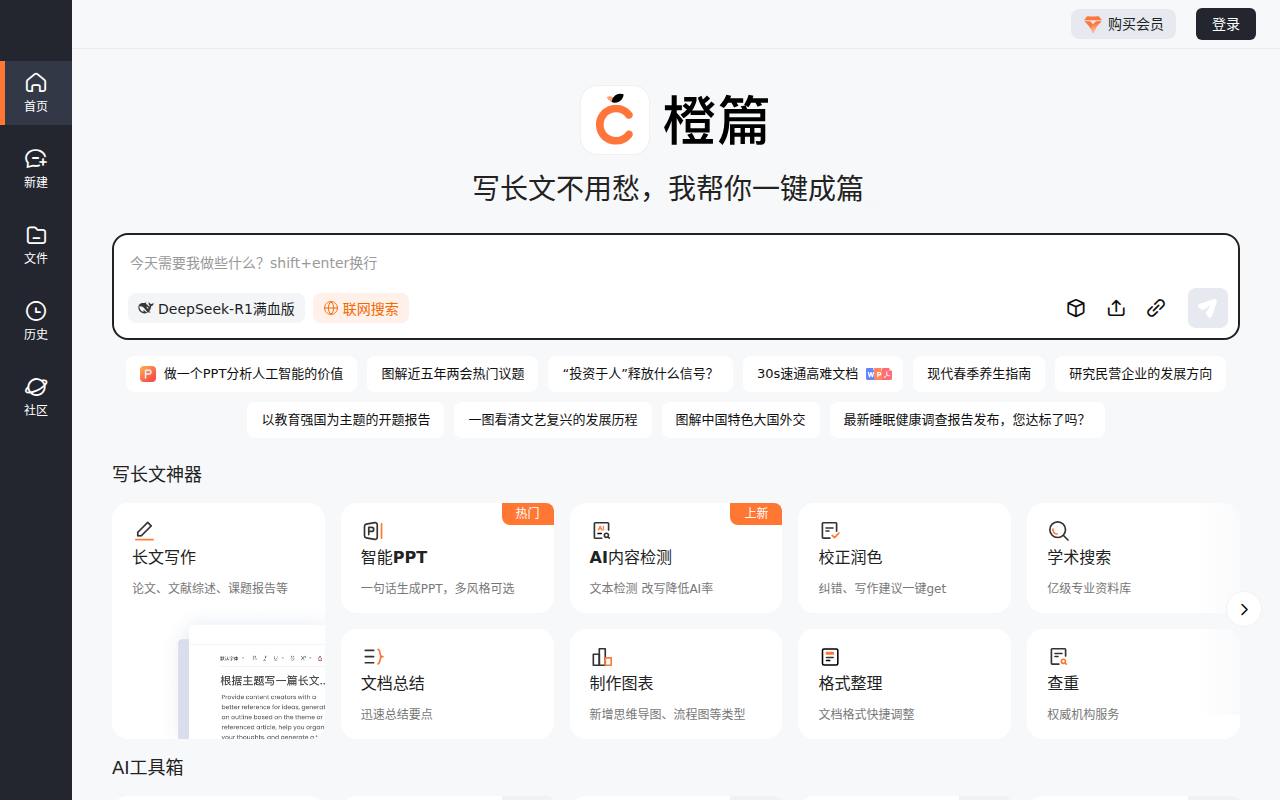Screen dimensions: 1280x800
Task: Open the DeepSeek-R1满血版 model selector
Action: (216, 308)
